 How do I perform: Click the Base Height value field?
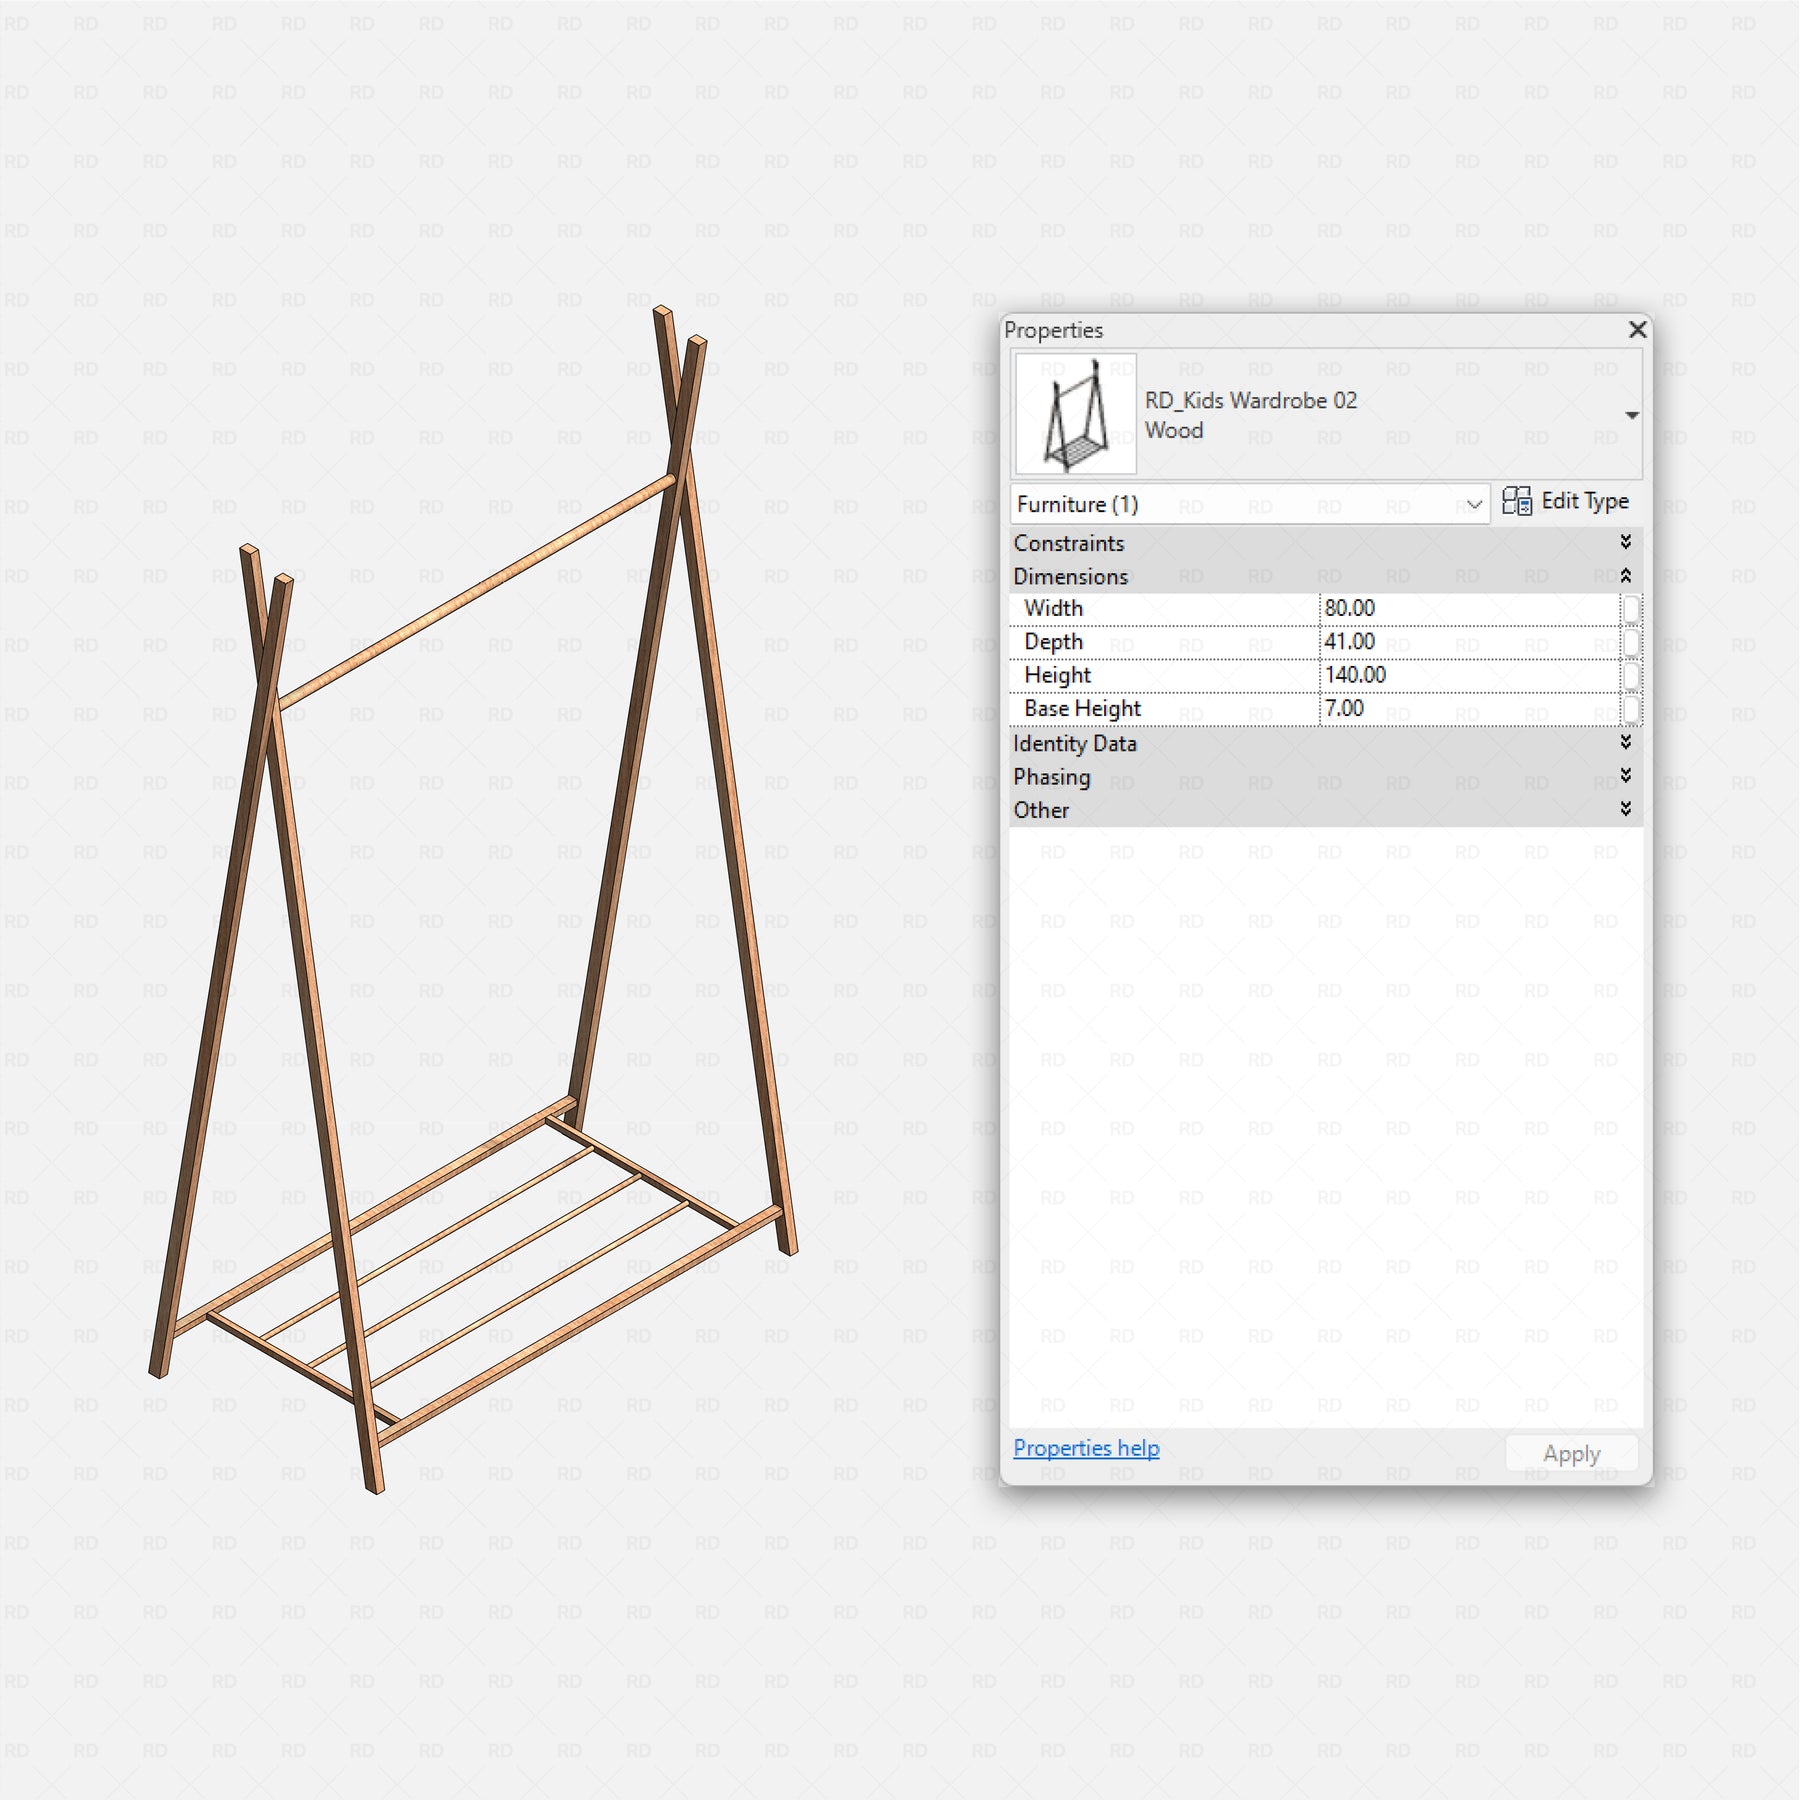click(x=1468, y=709)
